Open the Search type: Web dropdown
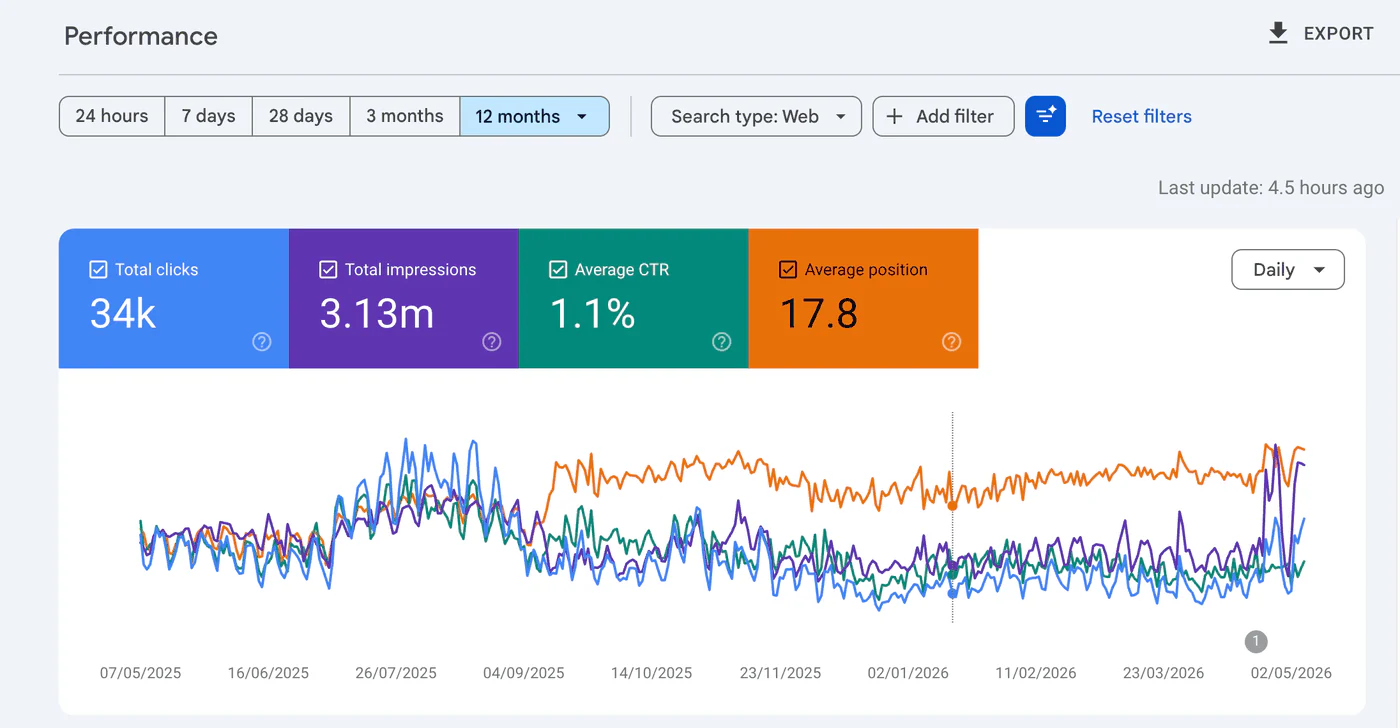The image size is (1400, 728). [756, 116]
